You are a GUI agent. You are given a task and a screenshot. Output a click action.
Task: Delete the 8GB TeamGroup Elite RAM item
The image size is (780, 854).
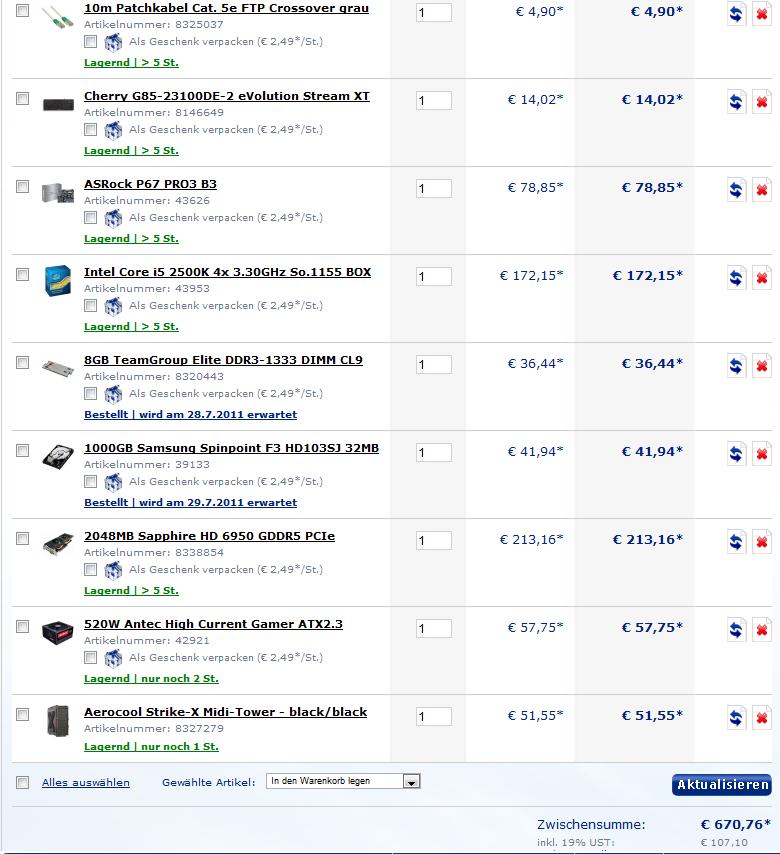click(x=761, y=366)
